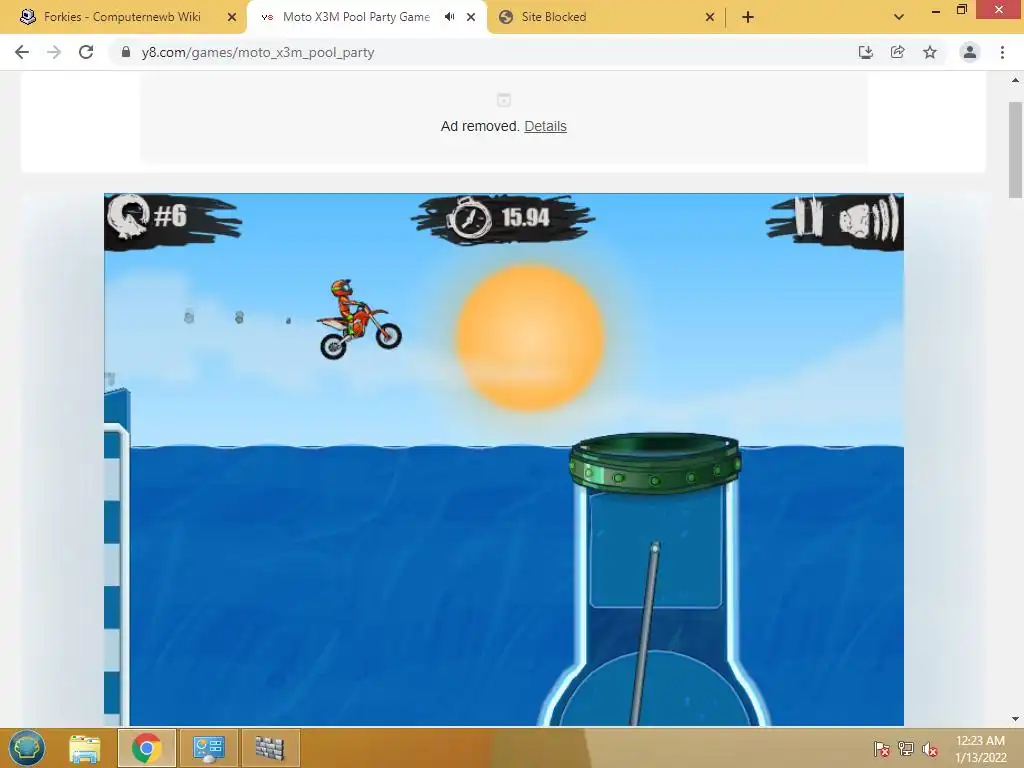
Task: Open the Chrome profile menu
Action: [x=970, y=52]
